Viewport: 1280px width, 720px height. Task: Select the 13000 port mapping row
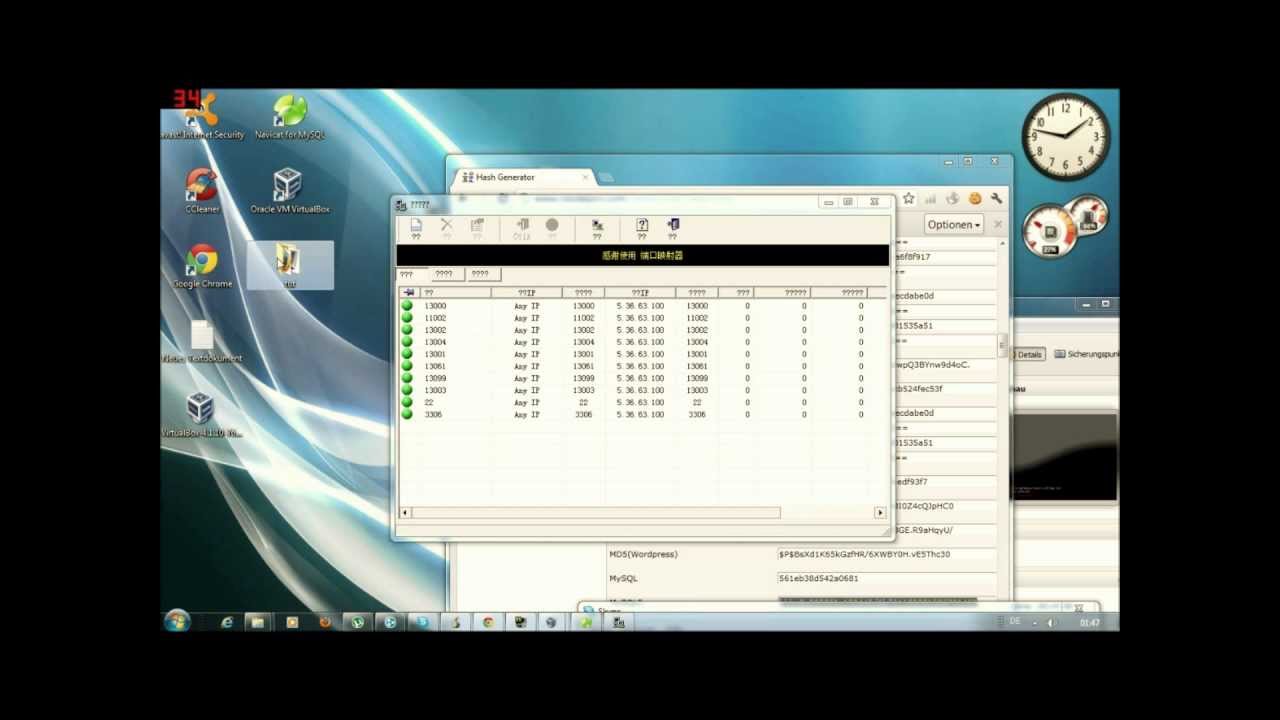pos(641,306)
